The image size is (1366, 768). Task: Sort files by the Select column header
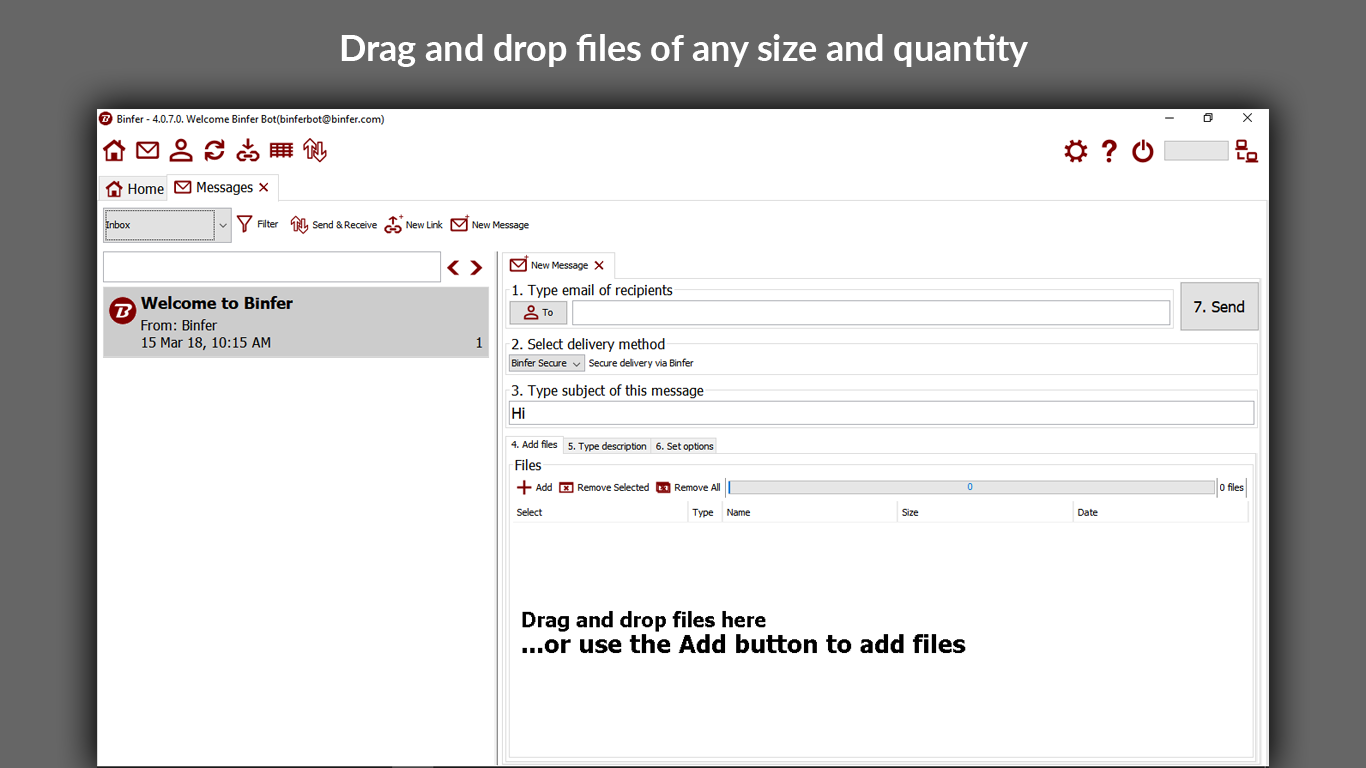click(x=600, y=513)
